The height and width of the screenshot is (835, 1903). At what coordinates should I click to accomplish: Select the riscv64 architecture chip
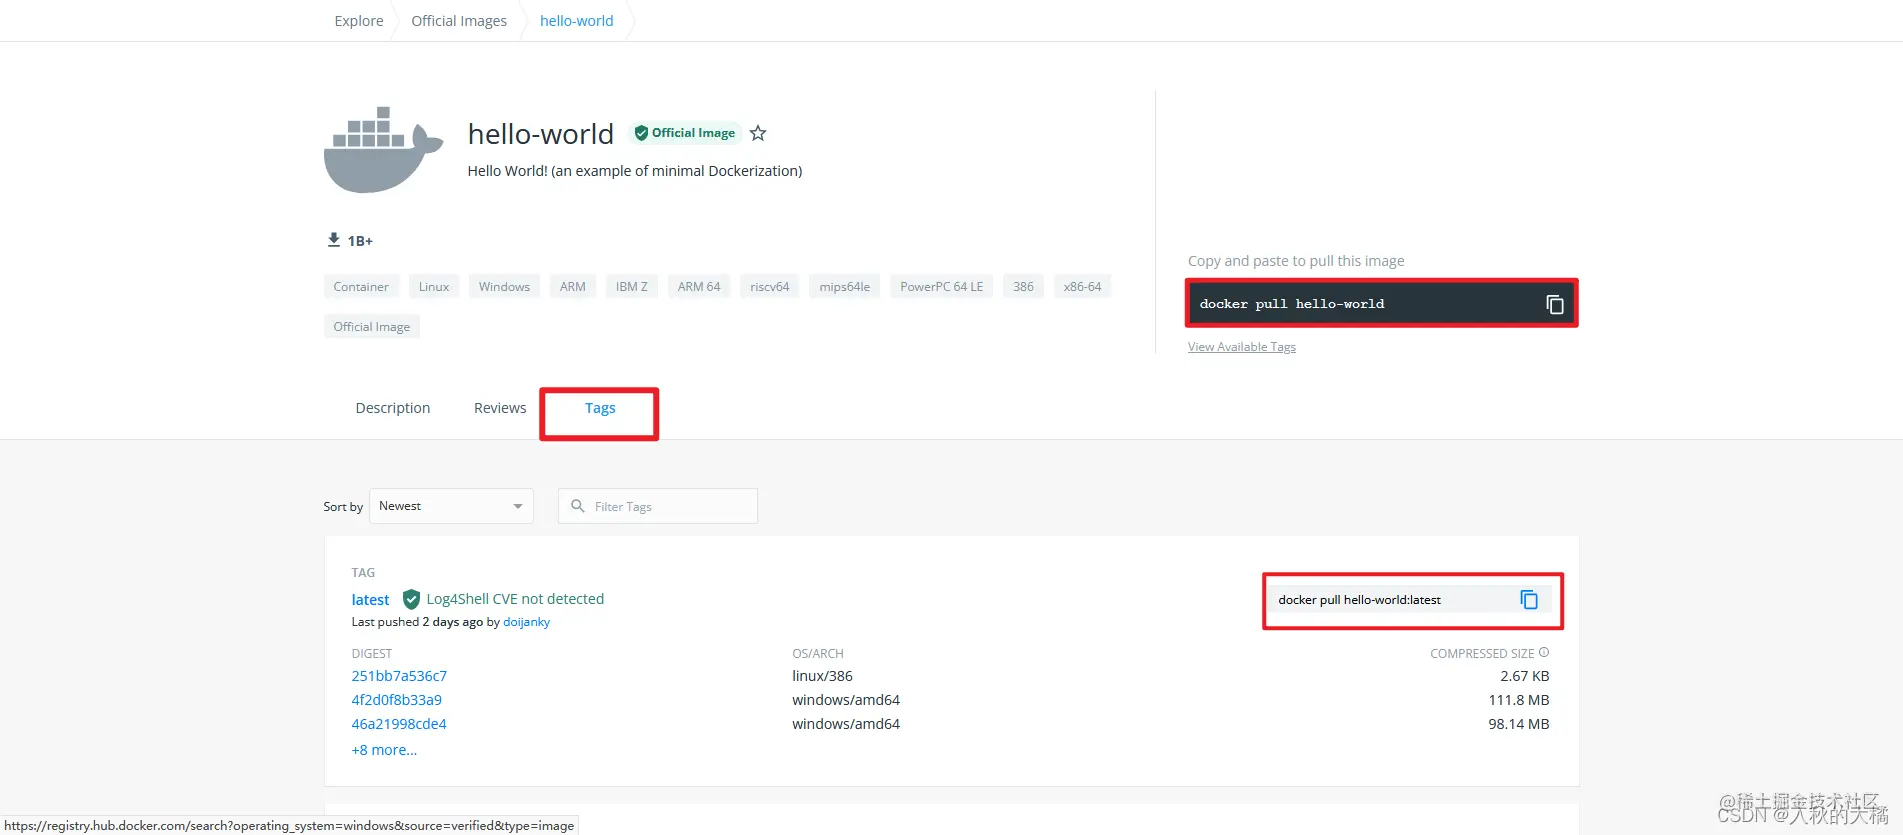tap(770, 287)
